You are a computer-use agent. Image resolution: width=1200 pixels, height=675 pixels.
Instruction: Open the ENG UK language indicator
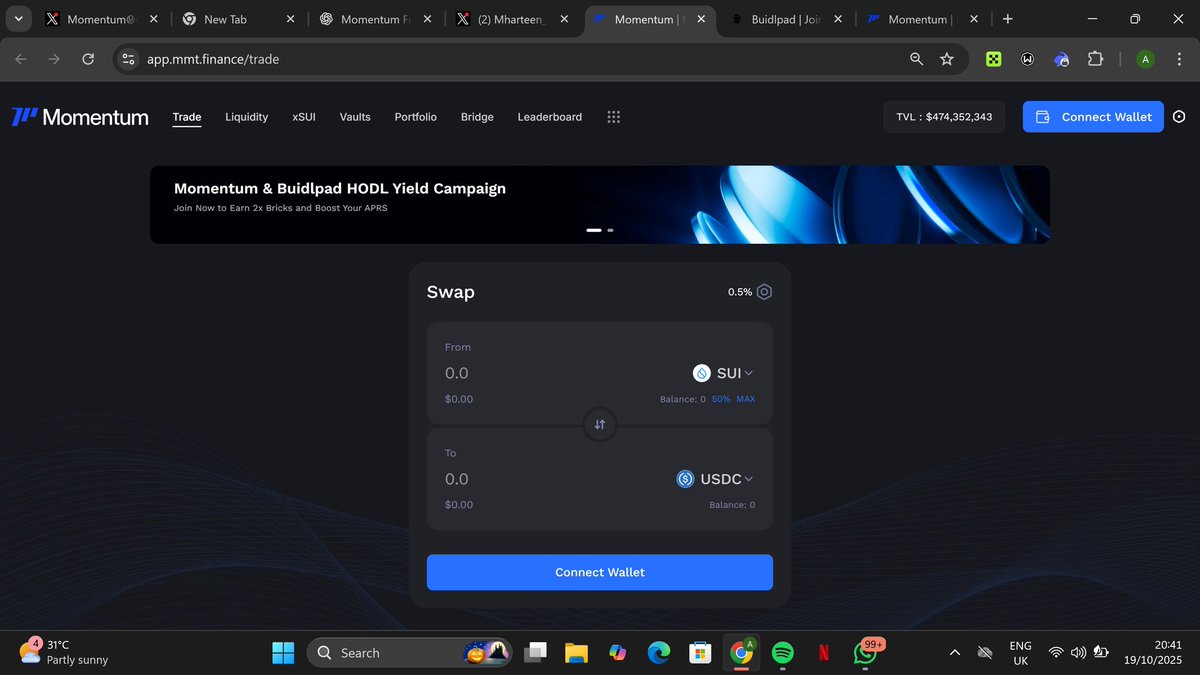click(x=1020, y=653)
